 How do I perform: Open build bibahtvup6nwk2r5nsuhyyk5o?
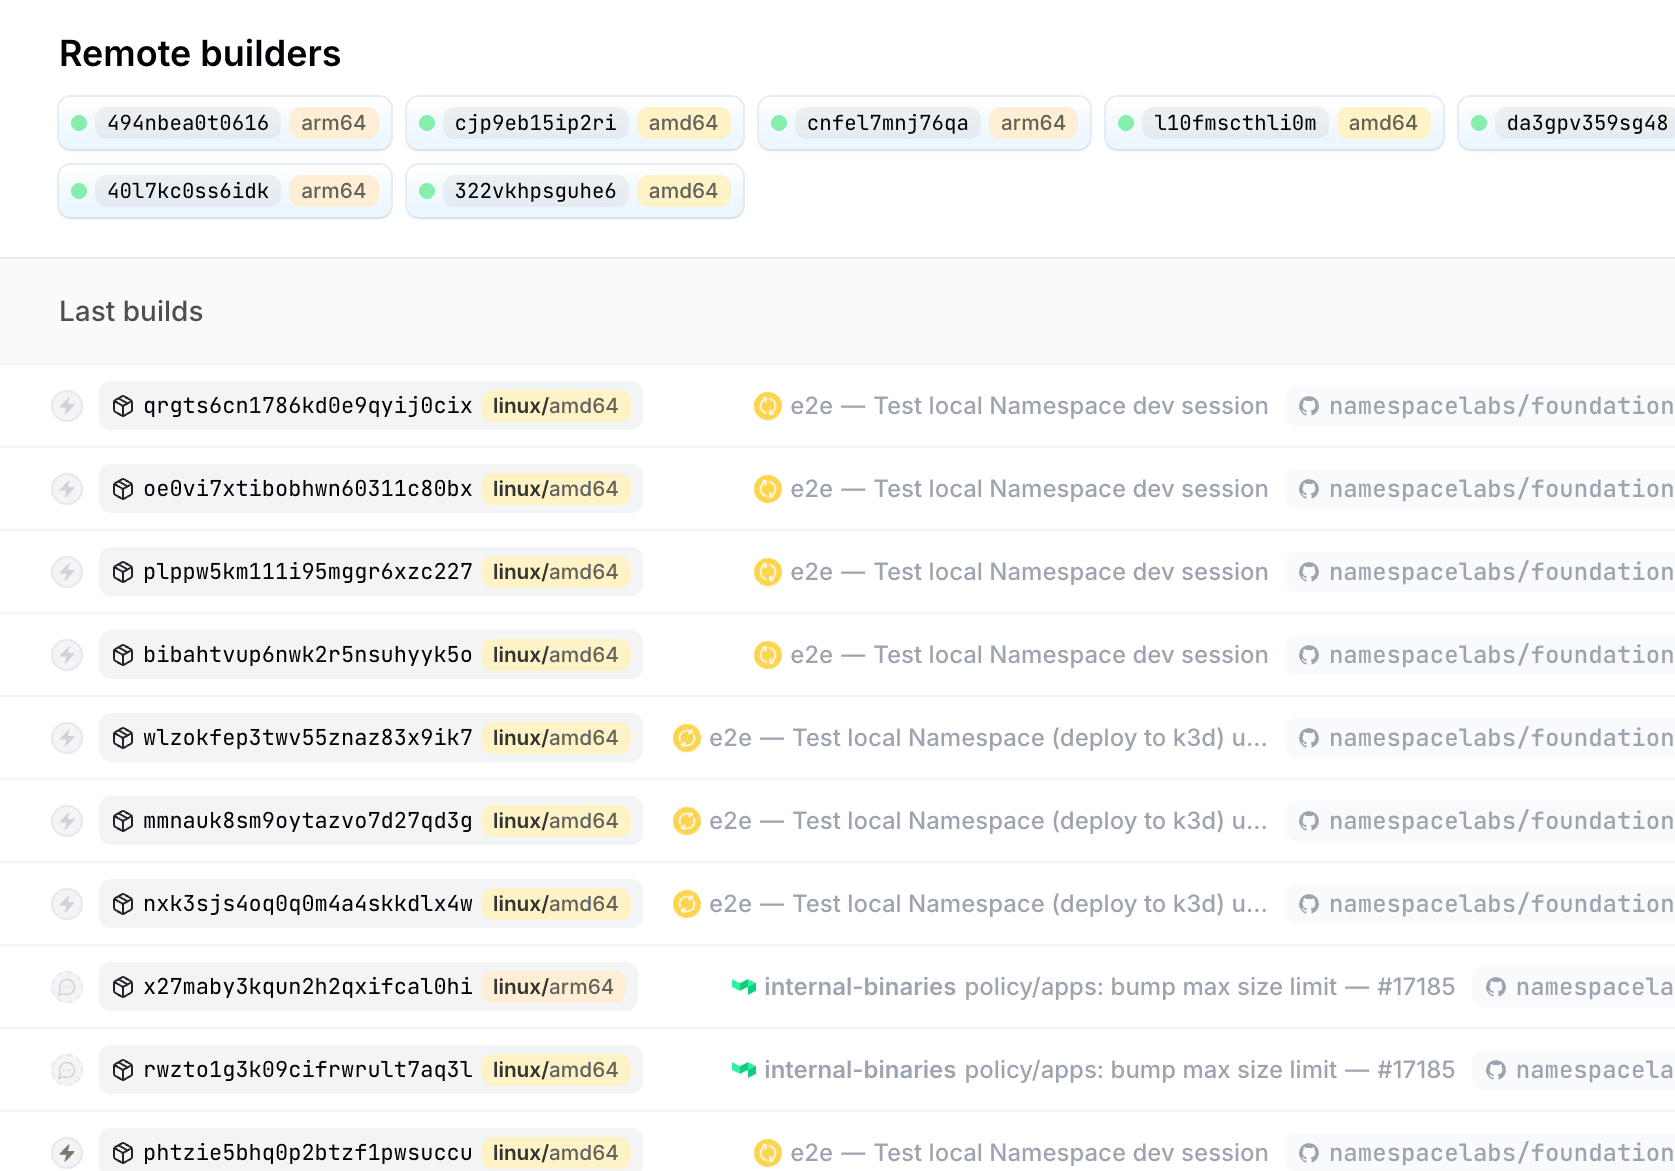370,655
